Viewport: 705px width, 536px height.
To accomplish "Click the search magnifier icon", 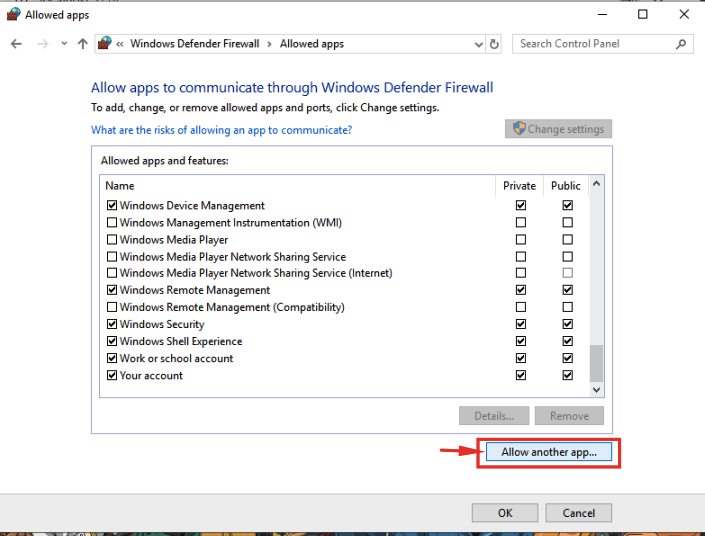I will click(x=681, y=44).
